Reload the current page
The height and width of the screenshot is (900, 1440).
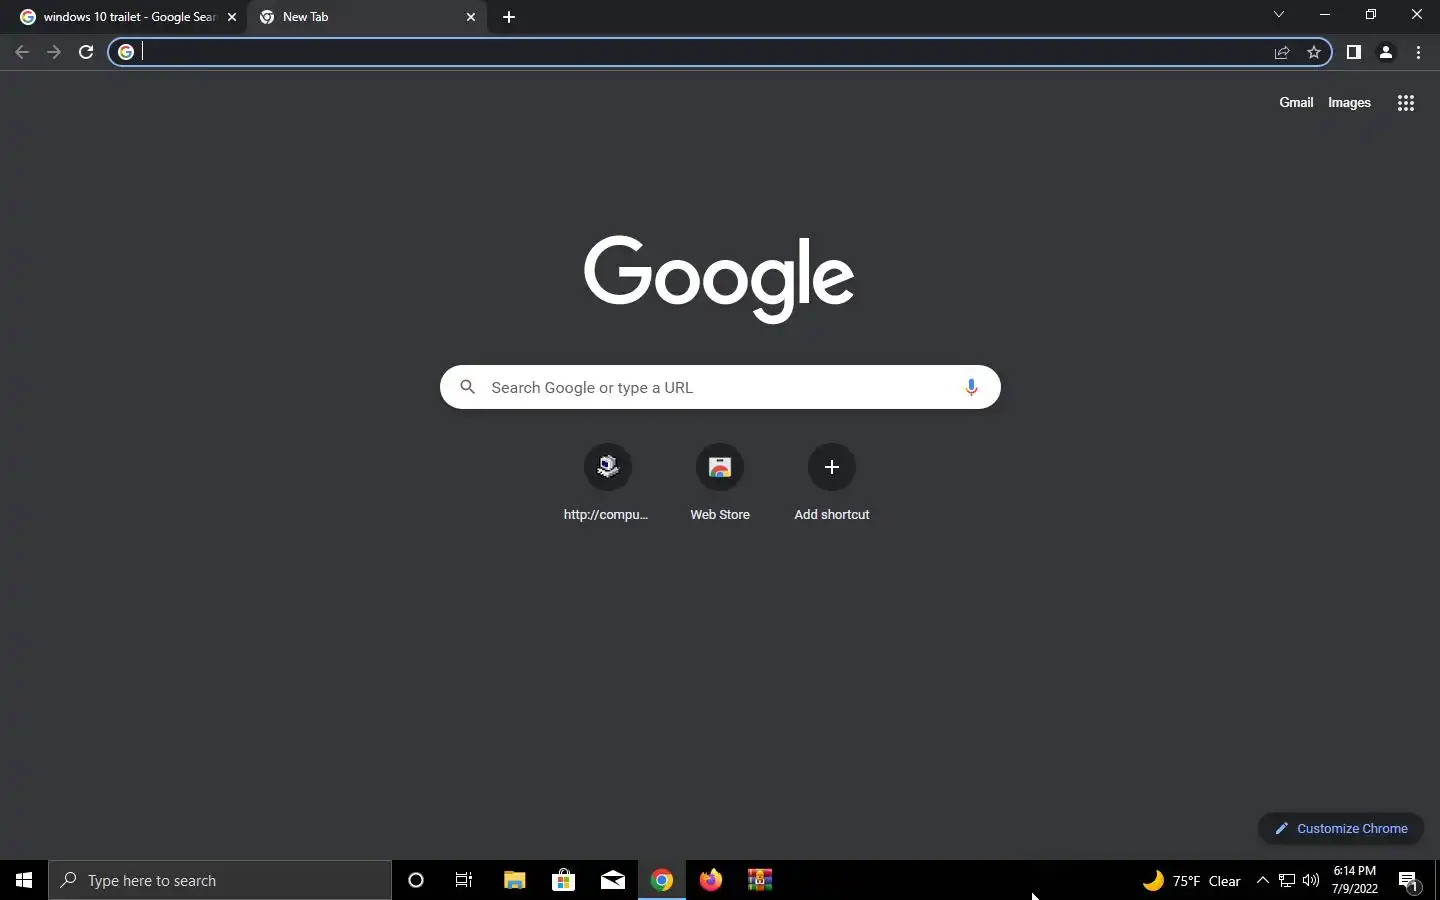click(86, 52)
